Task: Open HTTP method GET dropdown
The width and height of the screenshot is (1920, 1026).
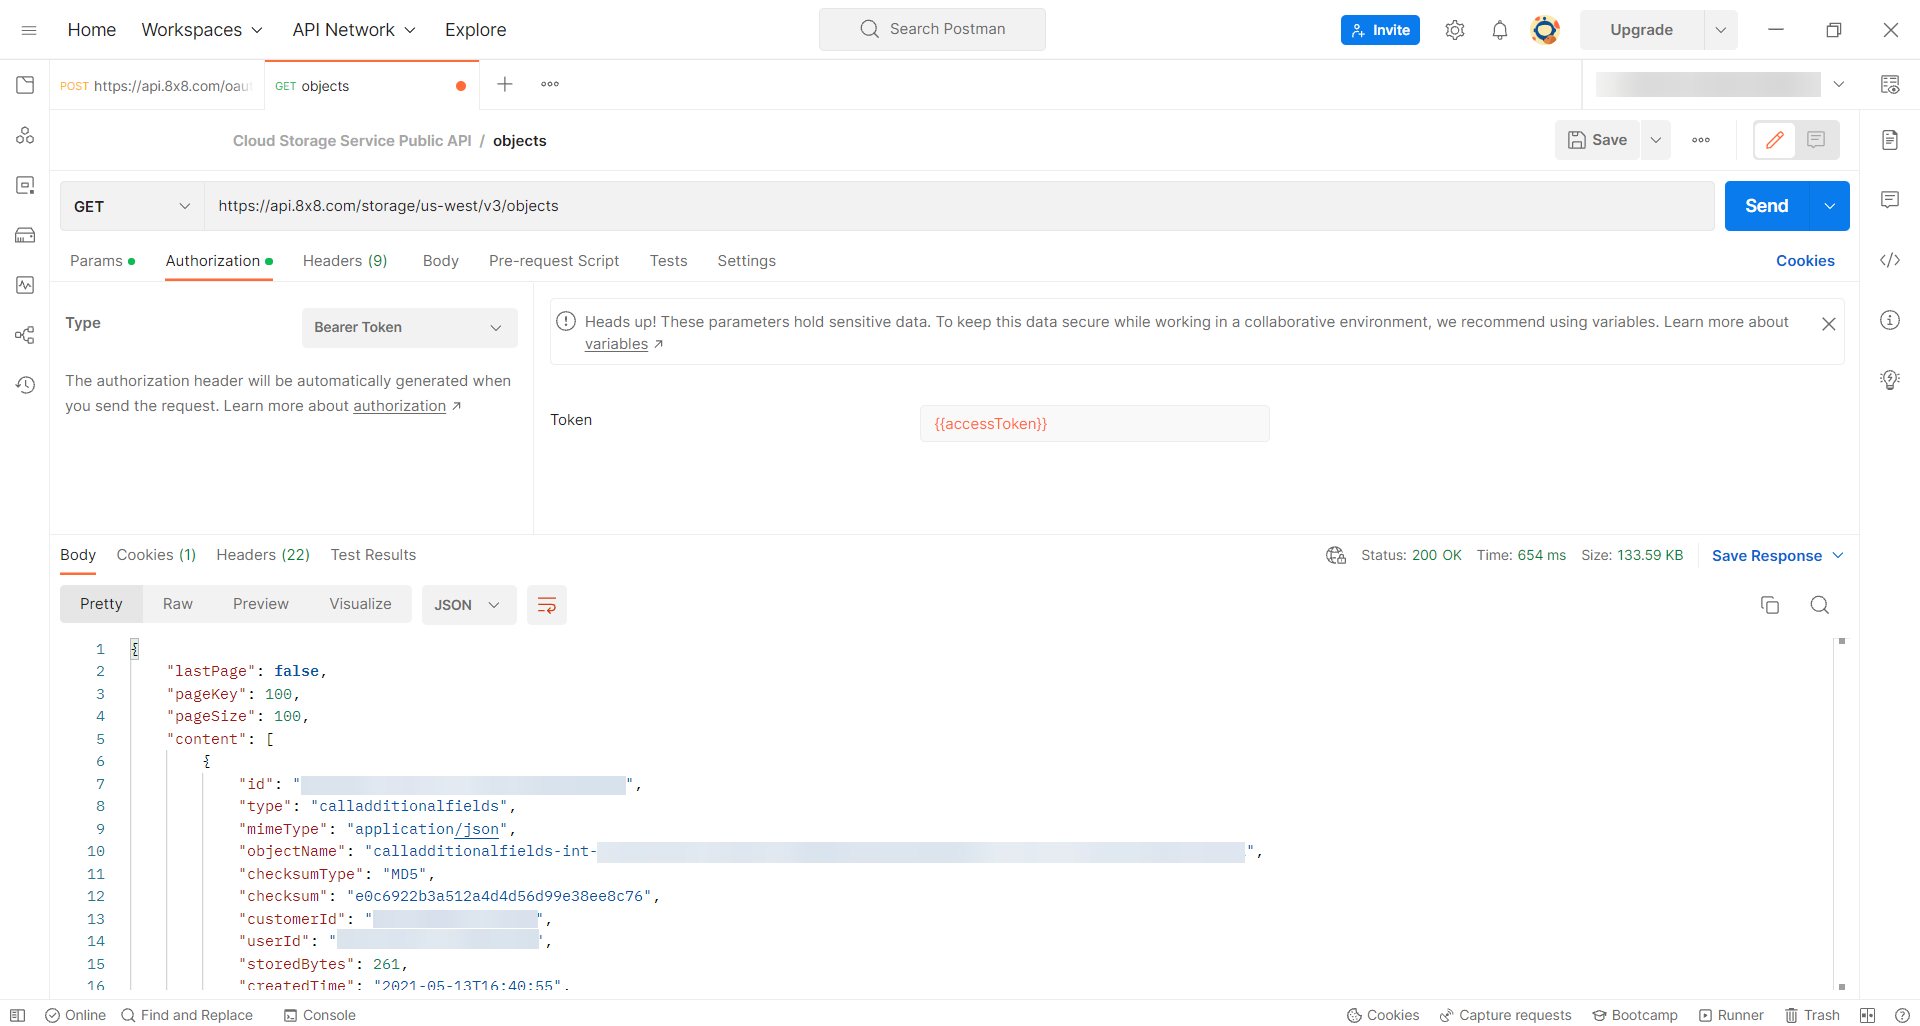Action: point(132,206)
